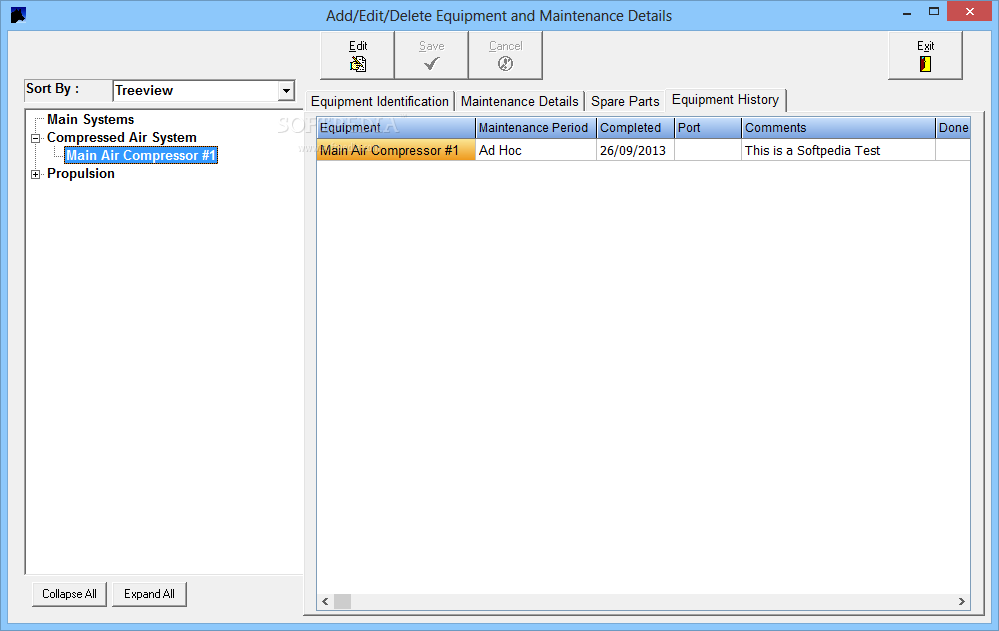
Task: Maximize the window
Action: (x=934, y=11)
